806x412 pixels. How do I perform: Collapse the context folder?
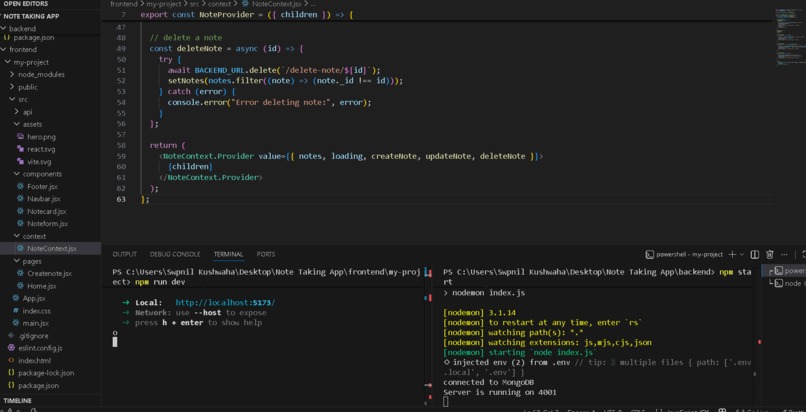pyautogui.click(x=50, y=236)
